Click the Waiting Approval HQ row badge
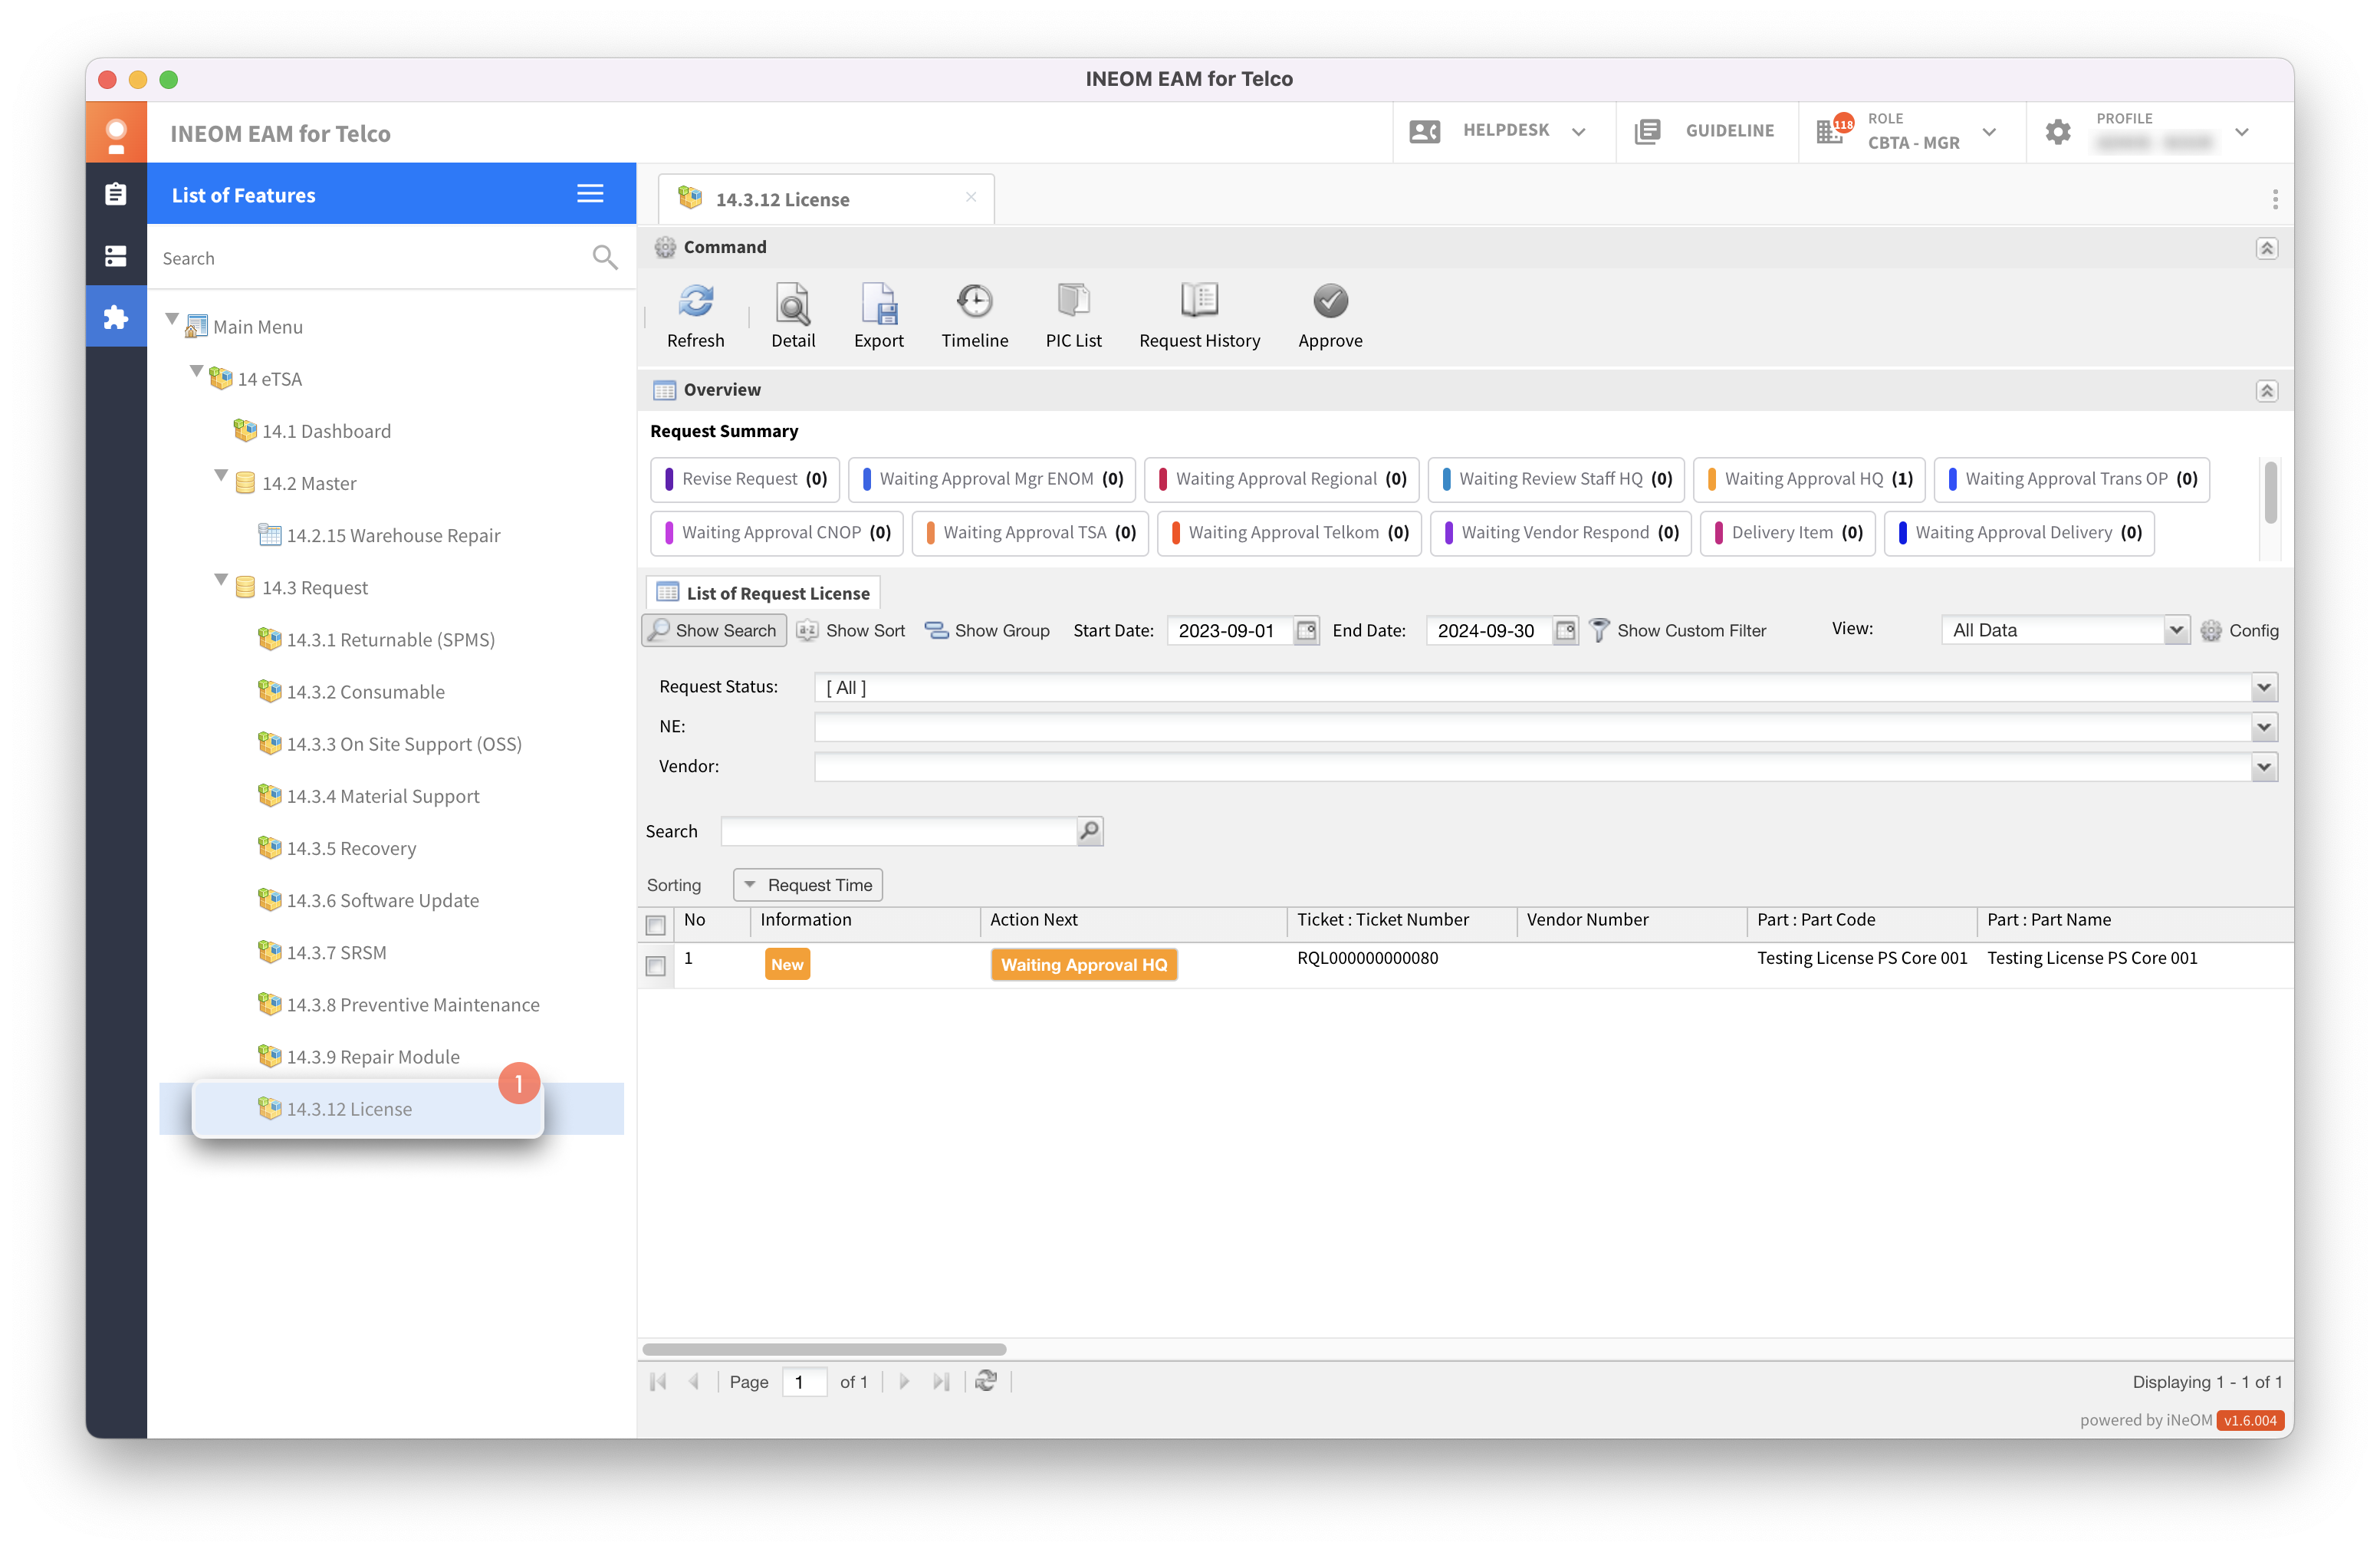 click(x=1083, y=964)
